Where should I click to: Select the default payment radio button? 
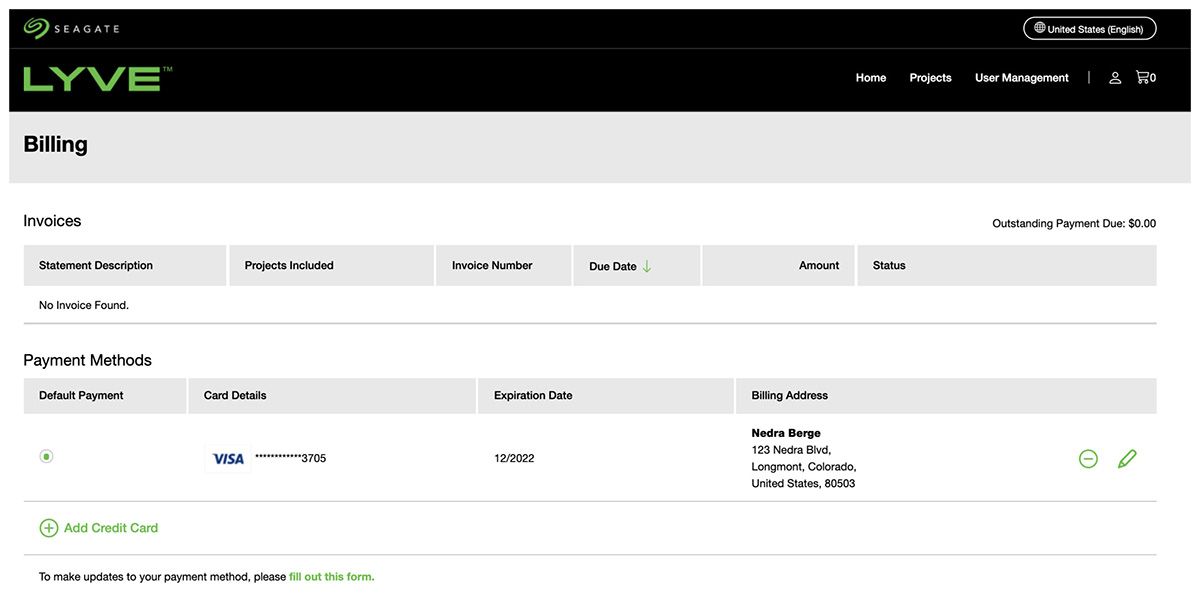[46, 456]
